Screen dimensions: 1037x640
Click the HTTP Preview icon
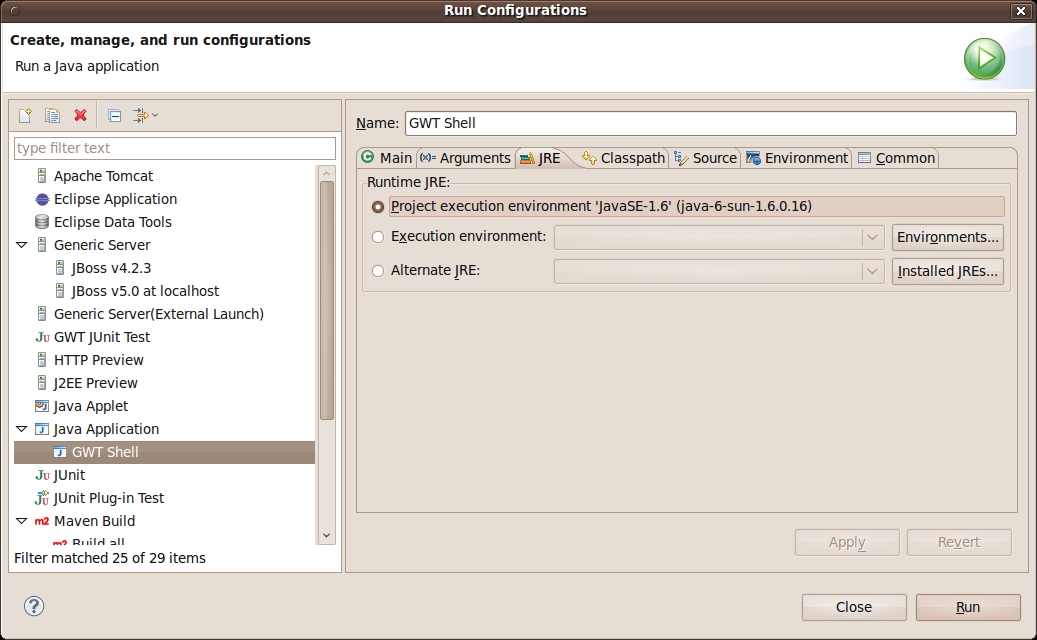click(x=42, y=360)
